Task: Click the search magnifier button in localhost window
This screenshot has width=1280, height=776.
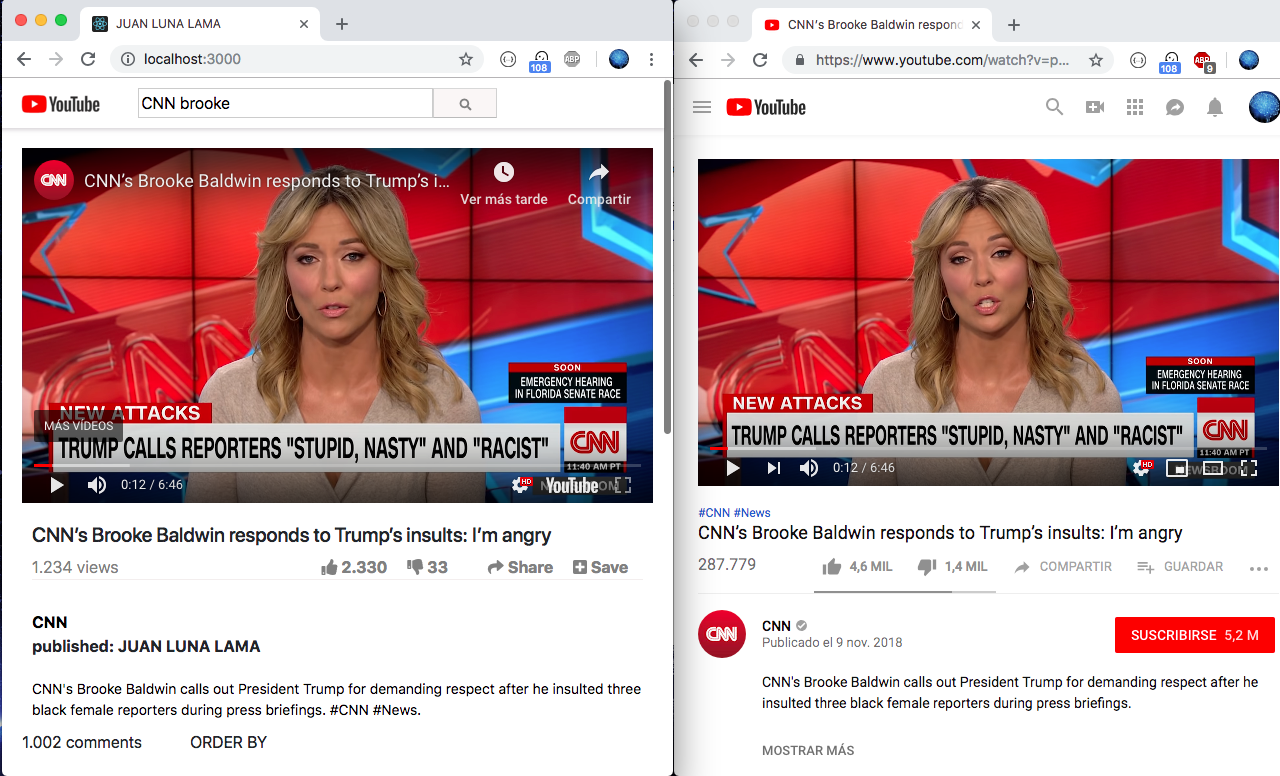Action: pyautogui.click(x=465, y=104)
